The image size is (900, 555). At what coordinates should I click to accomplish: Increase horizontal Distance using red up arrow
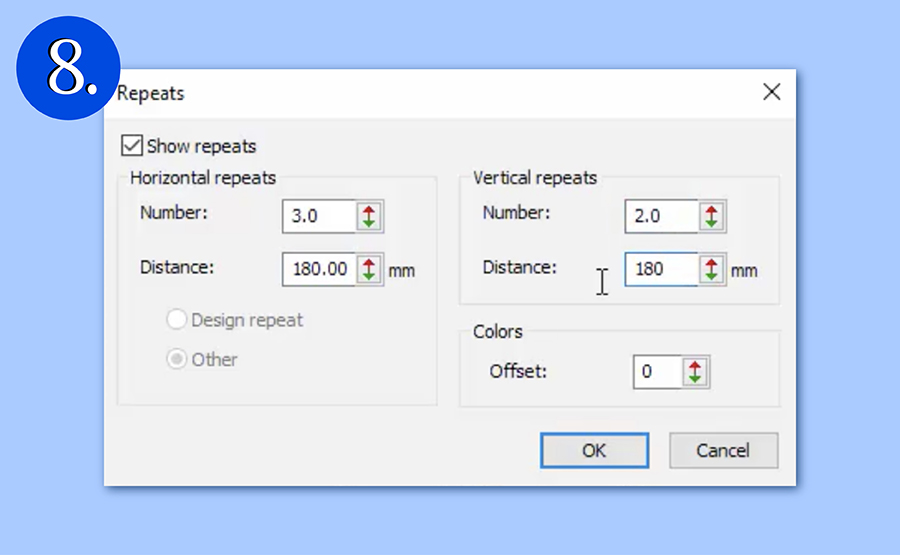tap(369, 263)
